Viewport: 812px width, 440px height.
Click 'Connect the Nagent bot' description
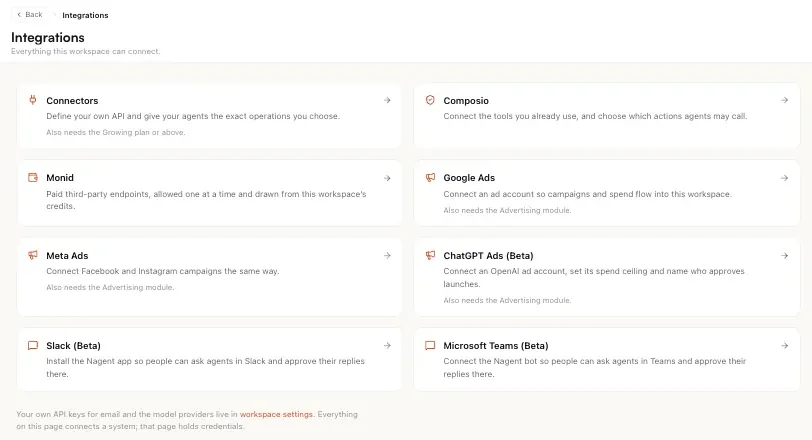pyautogui.click(x=594, y=368)
